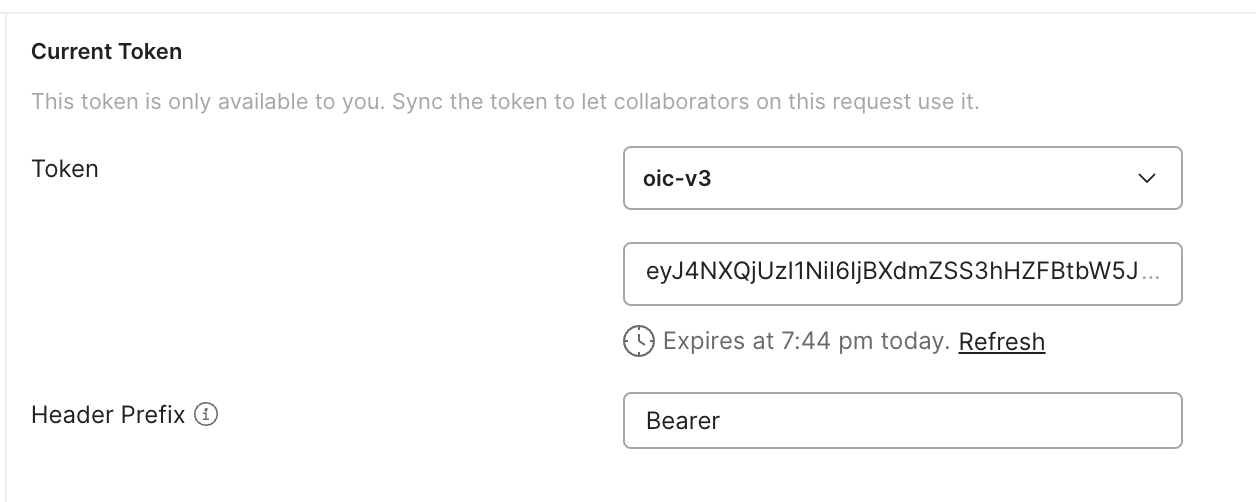The image size is (1256, 502).
Task: Select the bold oic-v3 name in the combo box
Action: [678, 180]
